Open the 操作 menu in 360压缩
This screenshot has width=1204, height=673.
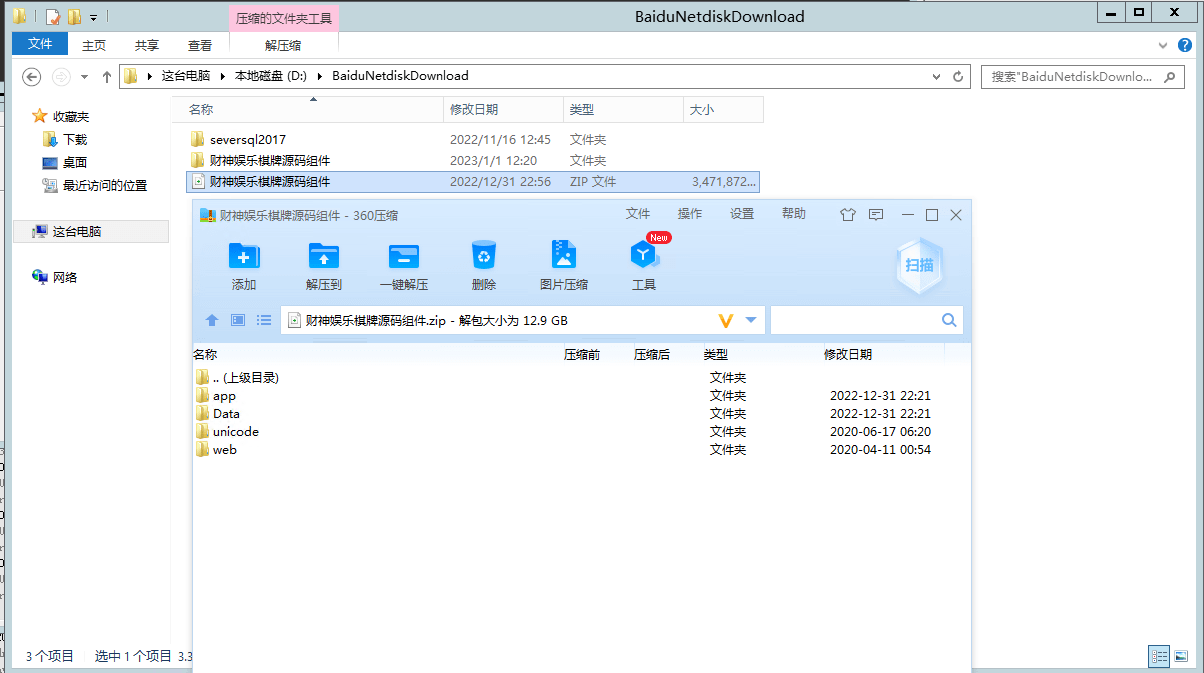coord(690,214)
